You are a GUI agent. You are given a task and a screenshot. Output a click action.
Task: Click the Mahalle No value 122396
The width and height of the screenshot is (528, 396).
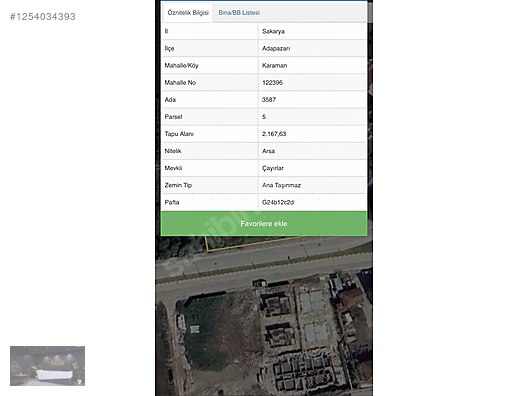coord(272,82)
